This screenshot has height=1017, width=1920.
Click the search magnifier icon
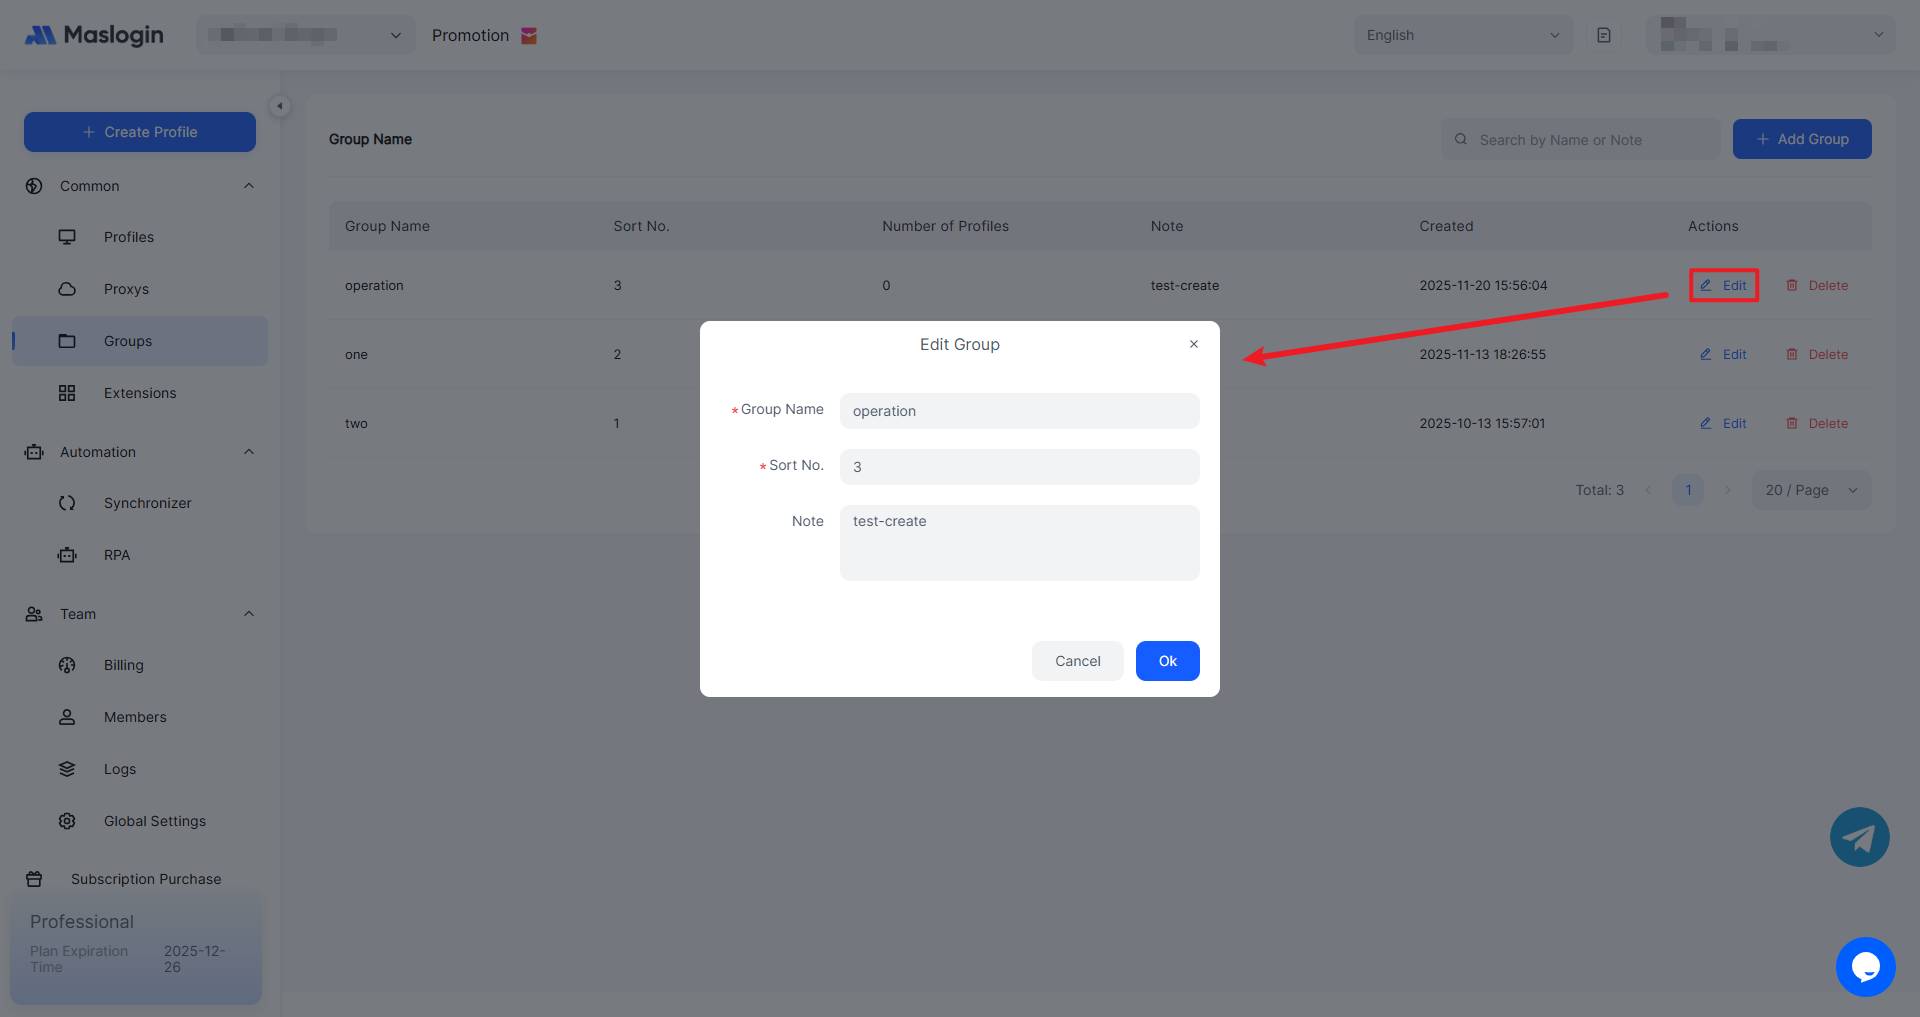coord(1461,140)
